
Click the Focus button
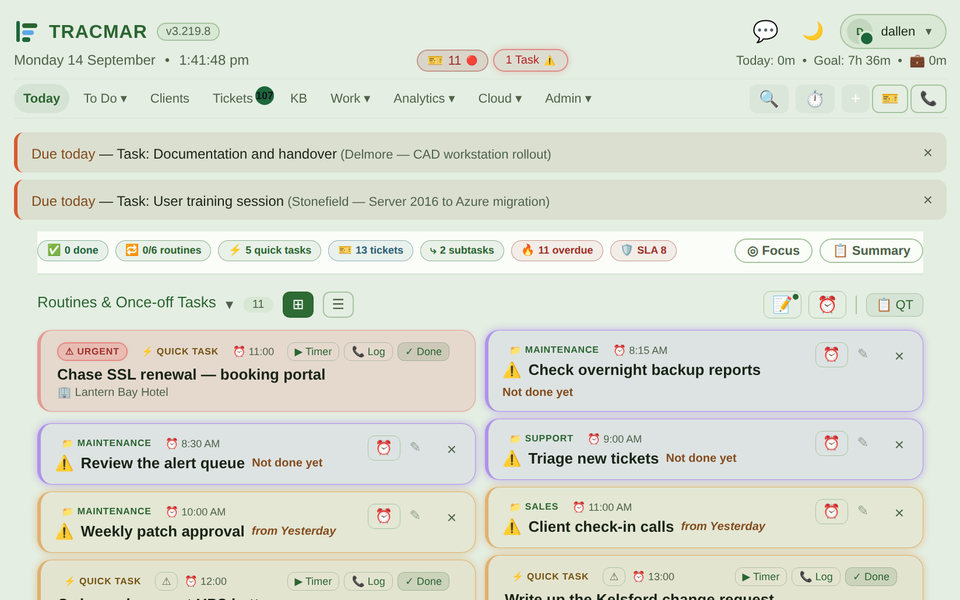[773, 251]
